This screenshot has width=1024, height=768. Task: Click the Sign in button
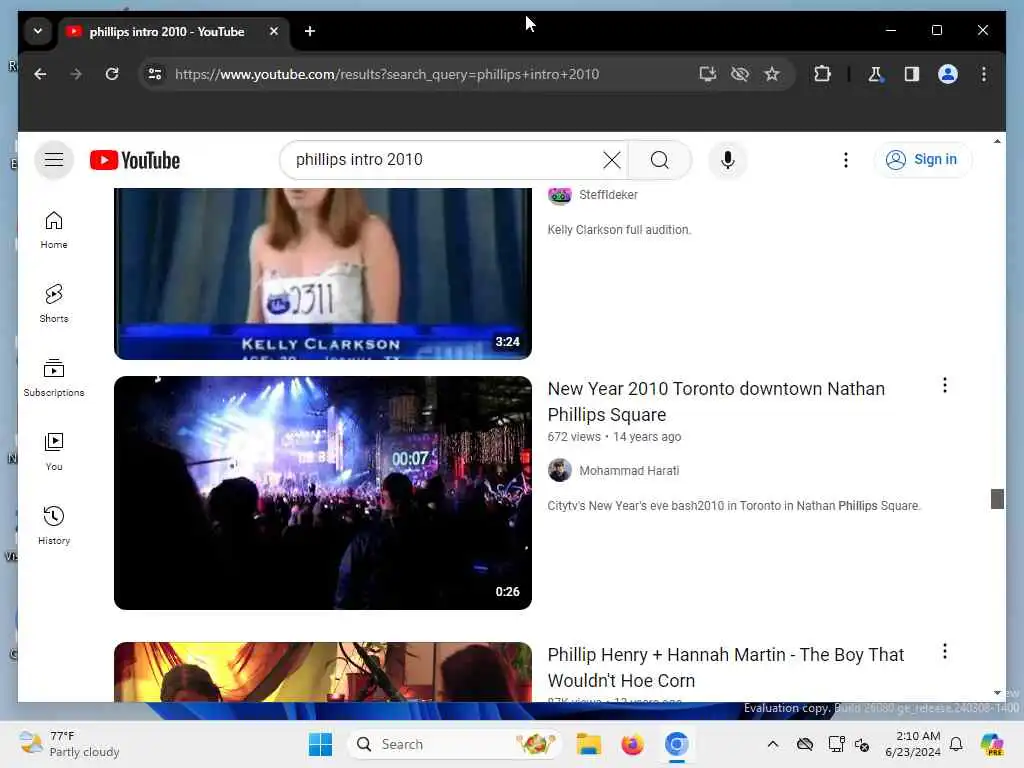pyautogui.click(x=921, y=160)
